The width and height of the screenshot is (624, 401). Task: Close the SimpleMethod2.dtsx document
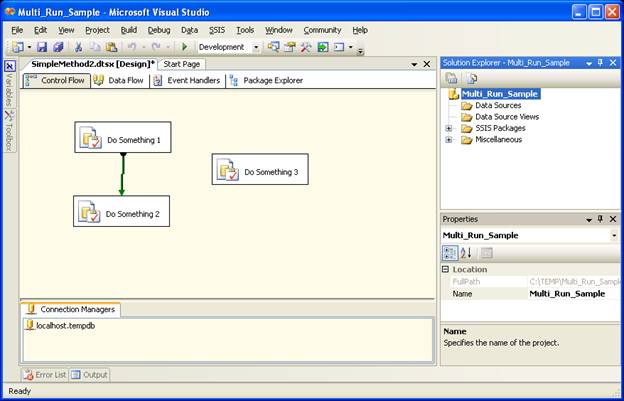click(427, 64)
